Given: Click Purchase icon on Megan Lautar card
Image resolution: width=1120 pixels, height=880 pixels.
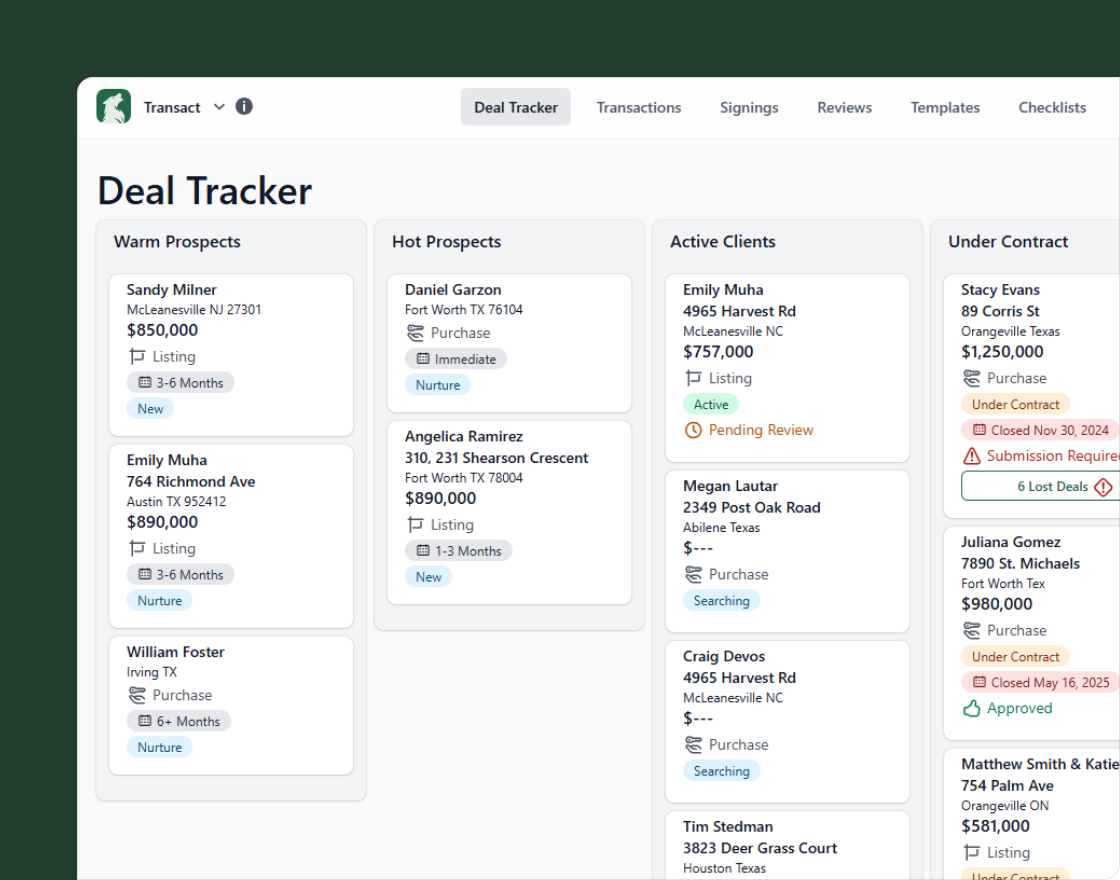Looking at the screenshot, I should pos(693,574).
